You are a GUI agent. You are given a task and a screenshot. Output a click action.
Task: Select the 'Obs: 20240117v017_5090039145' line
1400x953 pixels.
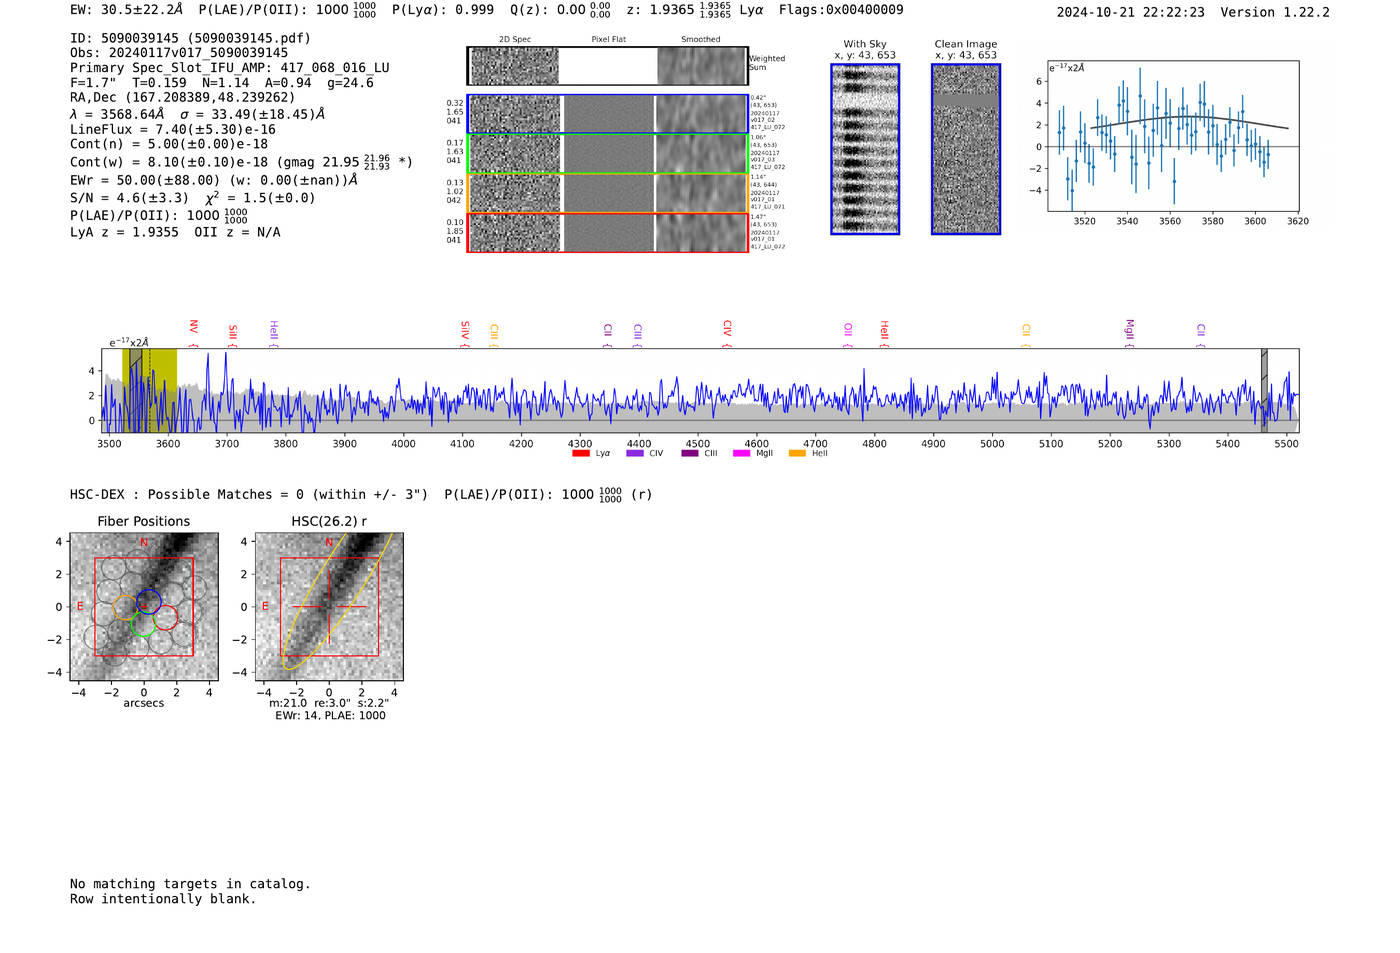[179, 53]
